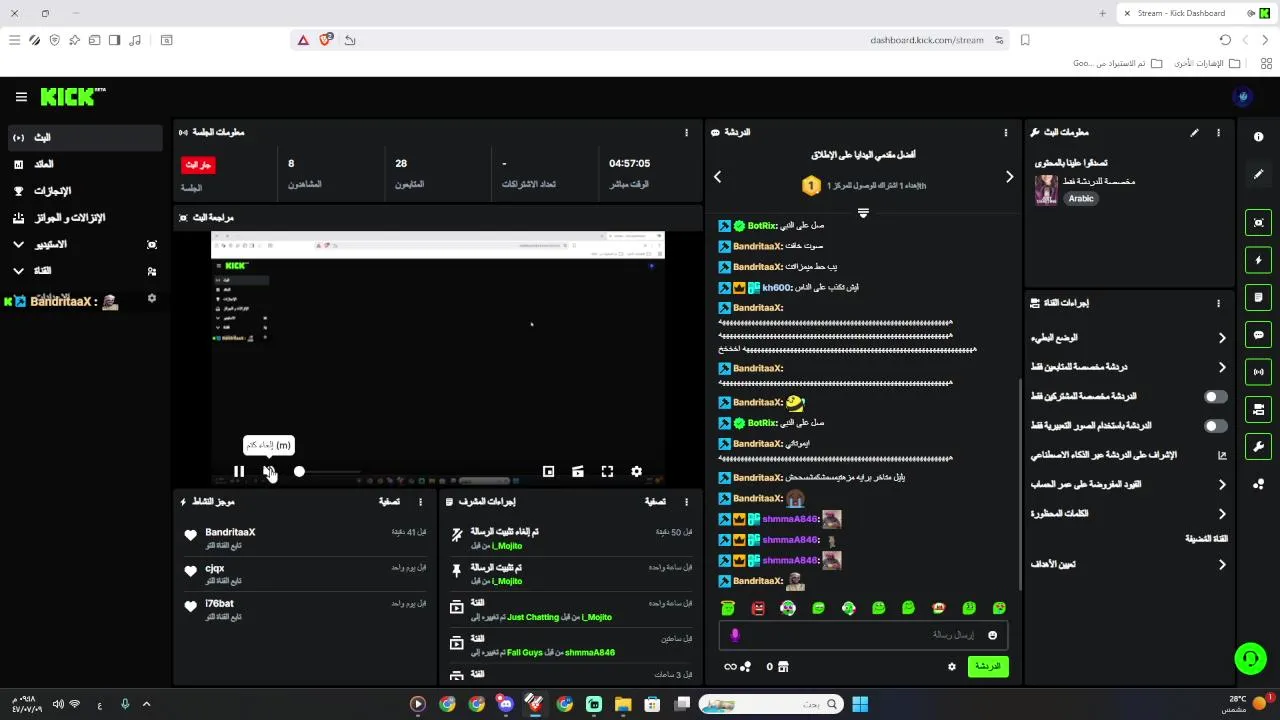Screen dimensions: 1280x720
Task: Open the Kick hamburger menu
Action: (21, 97)
